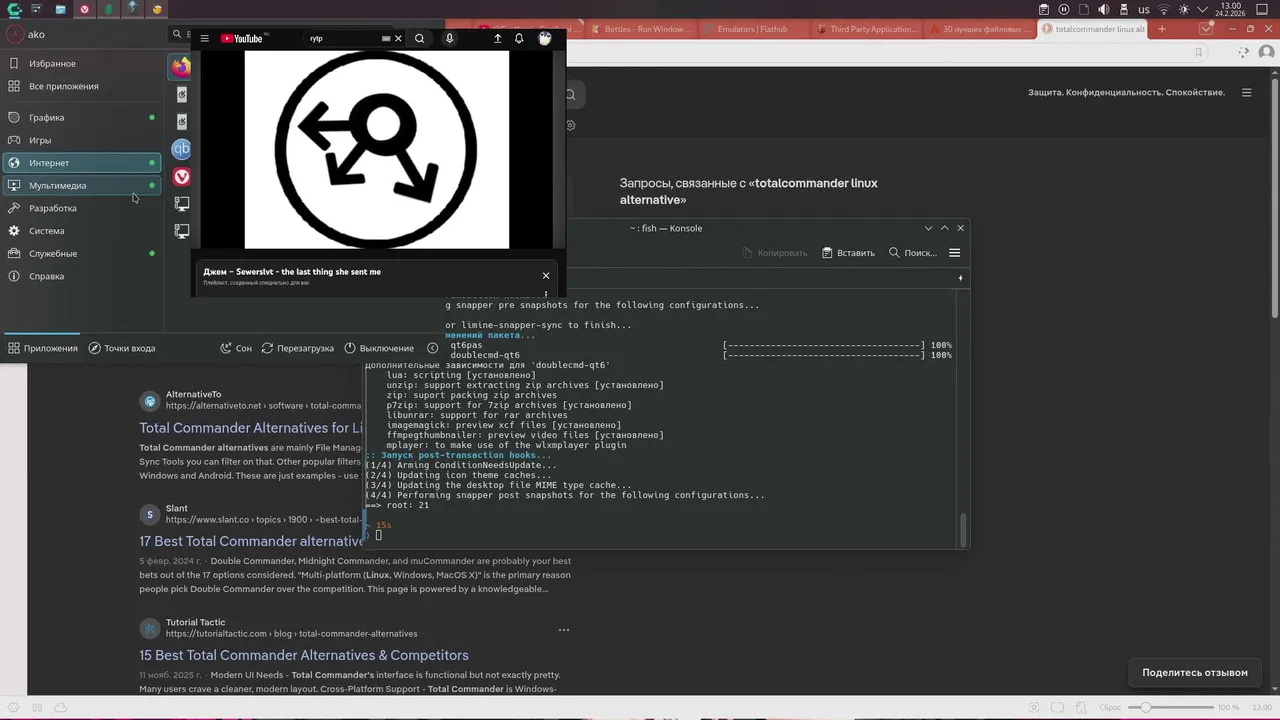Click the YouTube search magnifier button
Screen dimensions: 1280x720
click(x=420, y=39)
